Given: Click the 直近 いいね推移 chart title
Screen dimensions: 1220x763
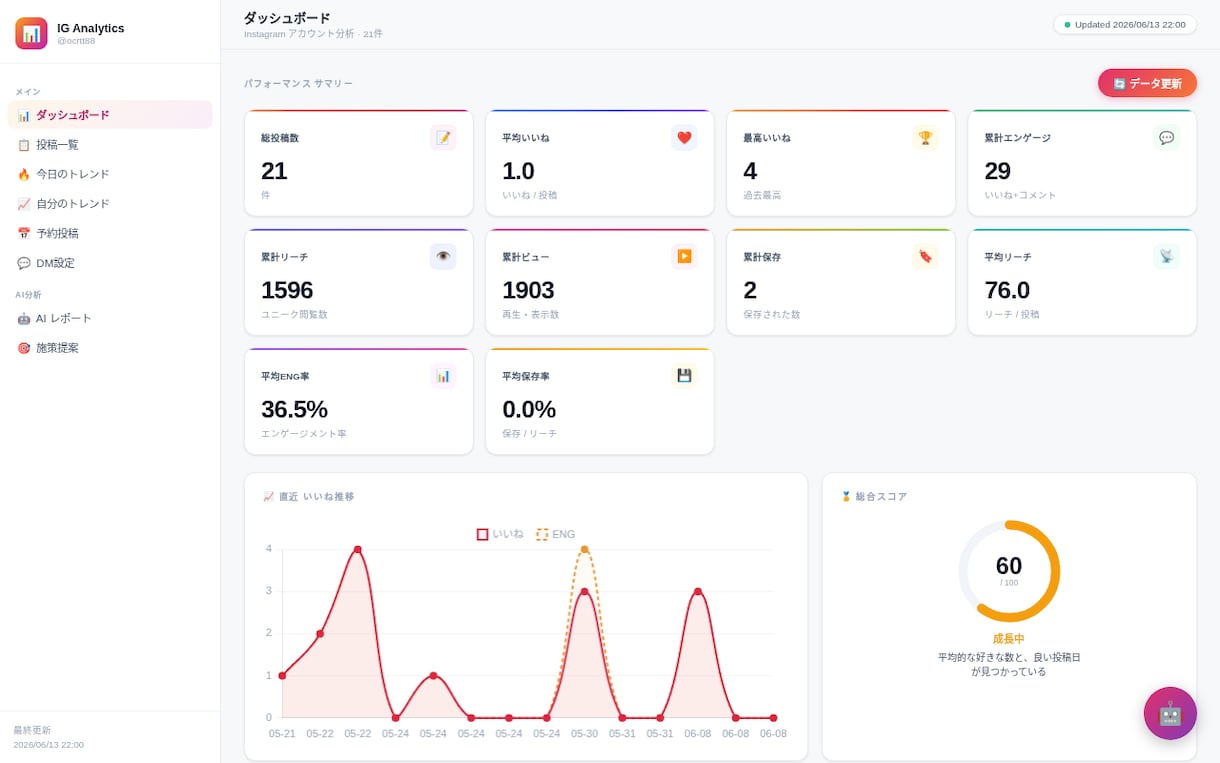Looking at the screenshot, I should 309,497.
